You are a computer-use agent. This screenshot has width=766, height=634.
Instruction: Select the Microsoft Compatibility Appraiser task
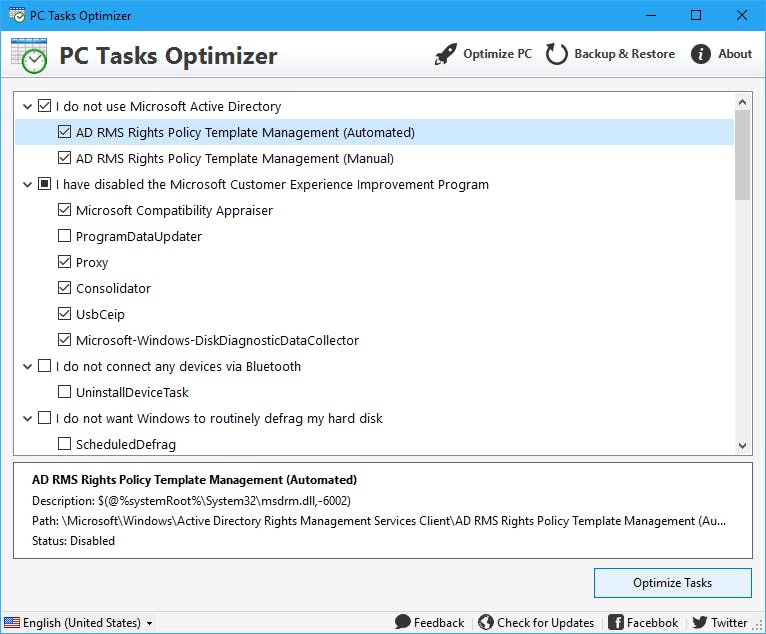(174, 211)
